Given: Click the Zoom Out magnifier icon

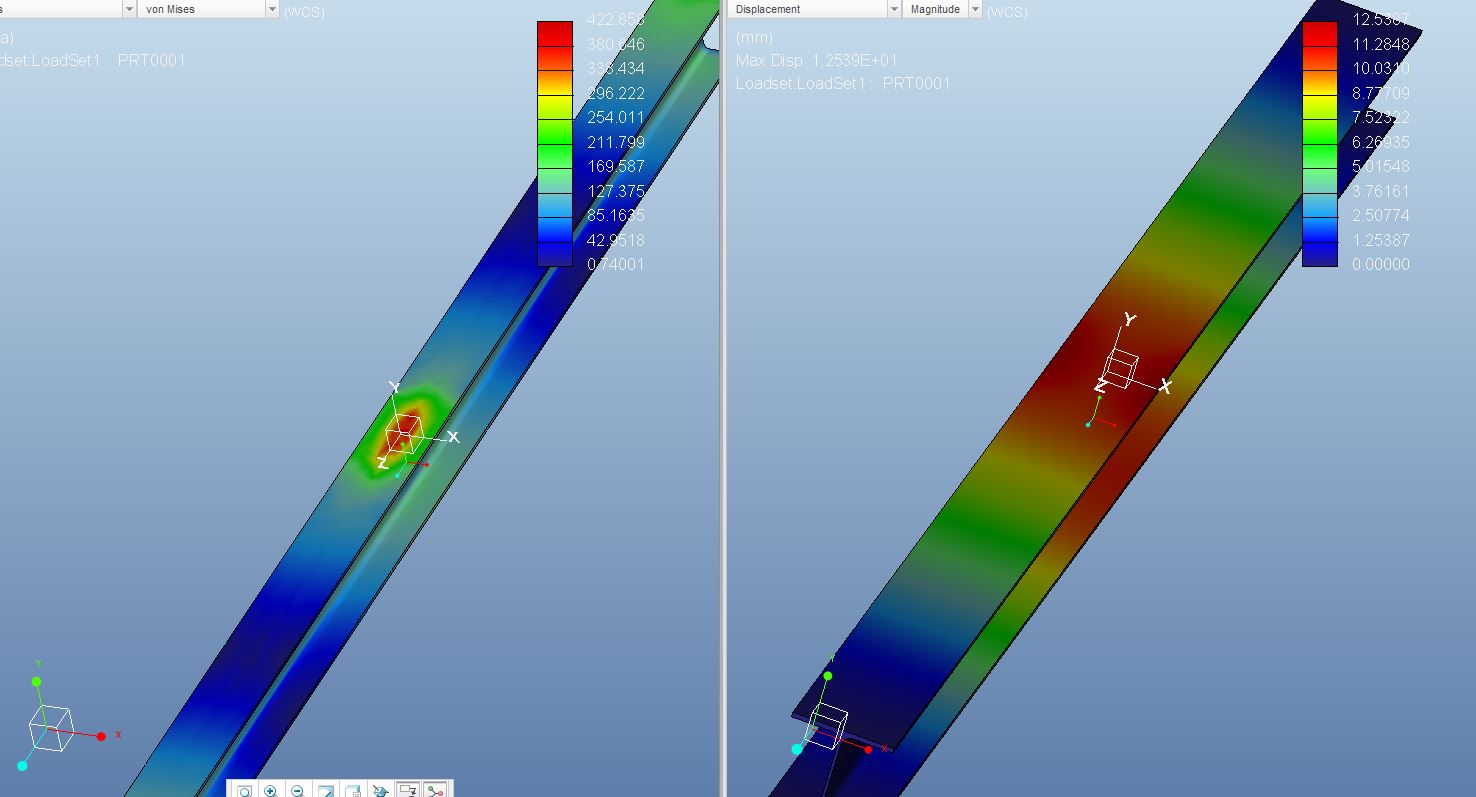Looking at the screenshot, I should click(x=297, y=790).
